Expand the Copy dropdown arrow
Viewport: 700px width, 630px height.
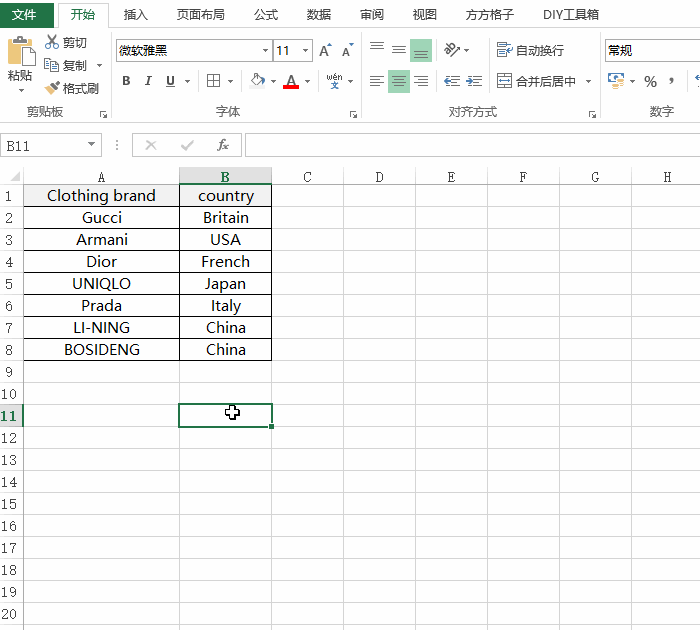coord(99,65)
